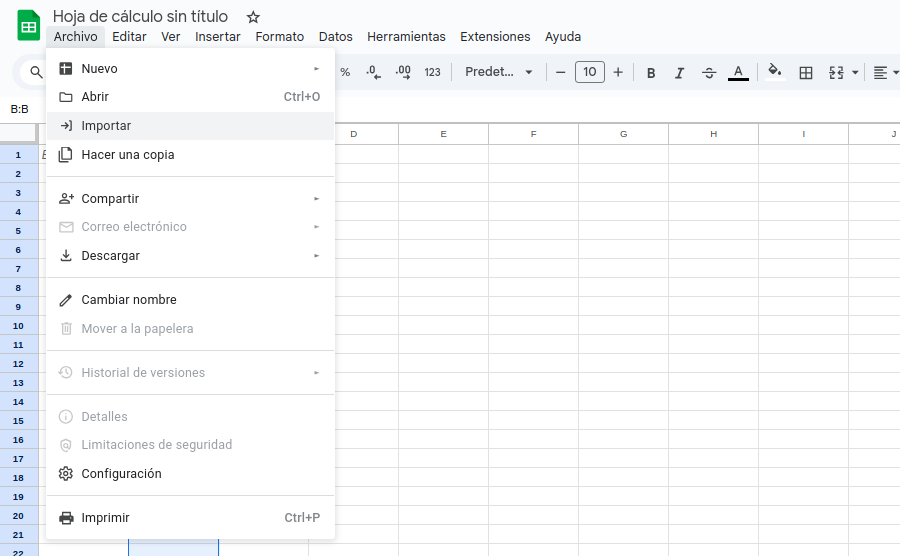This screenshot has width=900, height=556.
Task: Toggle strikethrough formatting
Action: point(709,72)
